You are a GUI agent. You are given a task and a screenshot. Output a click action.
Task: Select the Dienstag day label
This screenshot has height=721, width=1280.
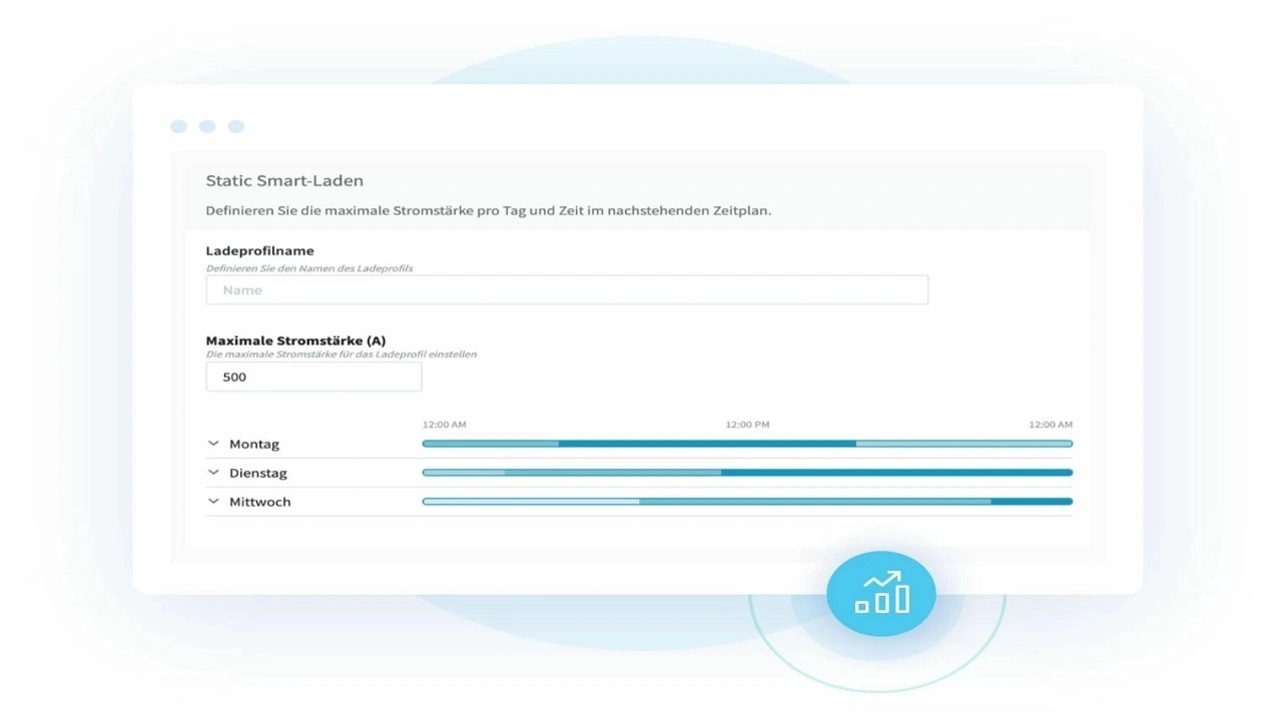click(258, 473)
